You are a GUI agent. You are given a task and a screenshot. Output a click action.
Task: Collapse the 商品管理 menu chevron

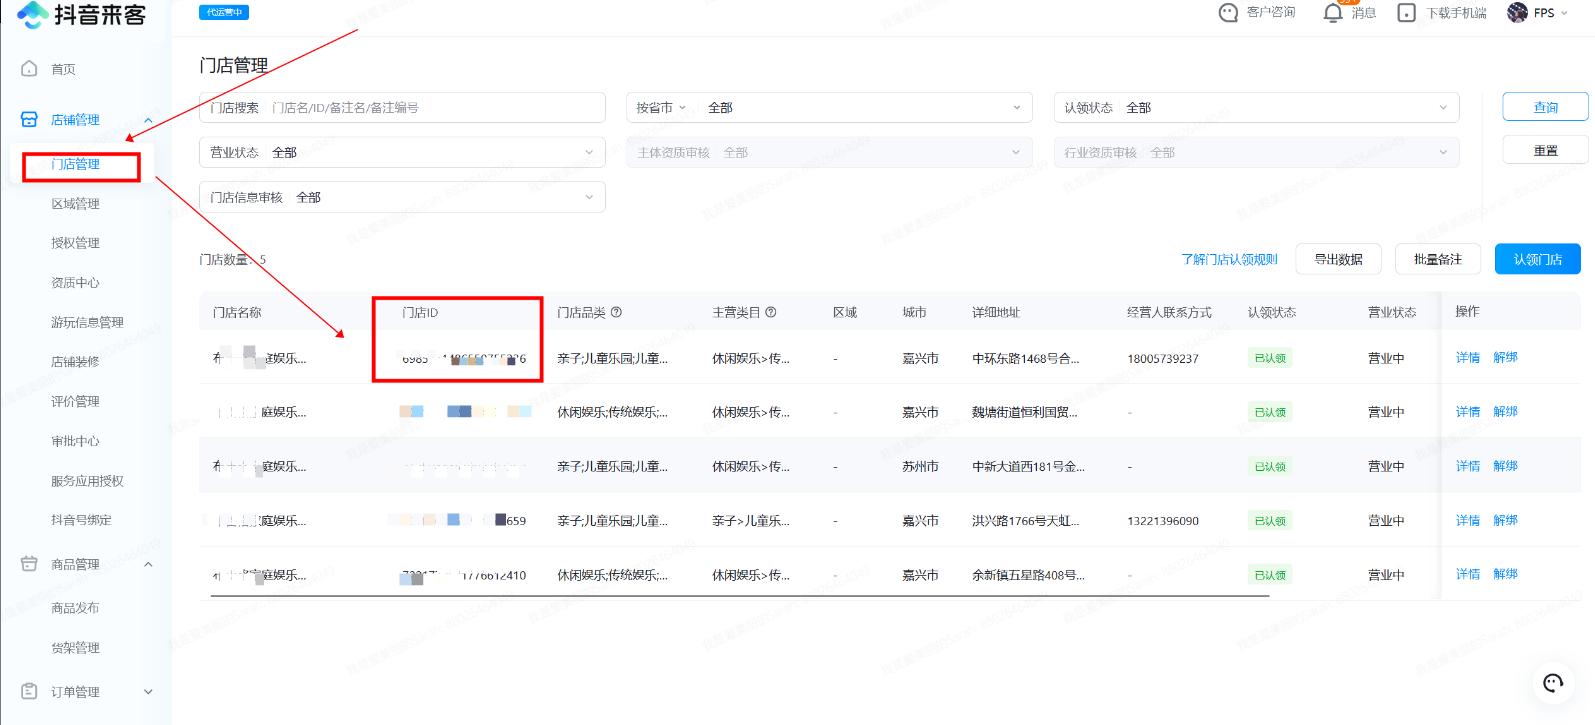148,564
